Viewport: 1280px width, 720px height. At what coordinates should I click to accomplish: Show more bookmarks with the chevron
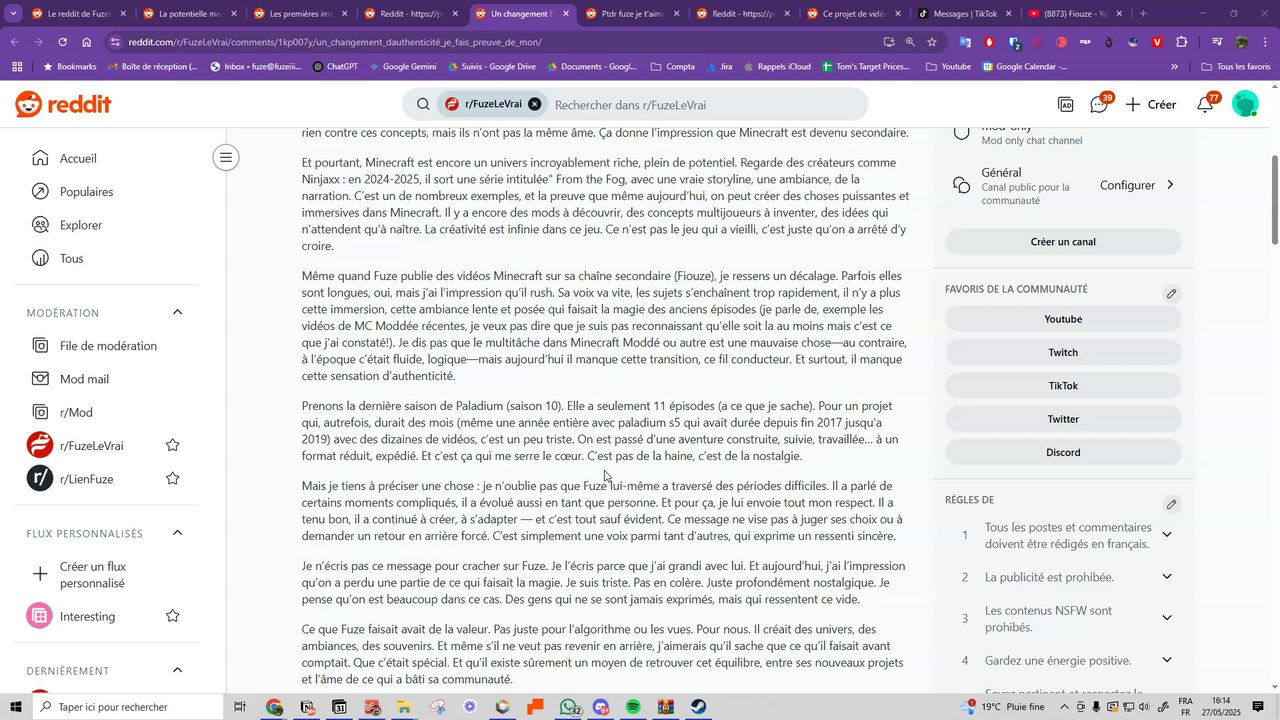coord(1174,67)
